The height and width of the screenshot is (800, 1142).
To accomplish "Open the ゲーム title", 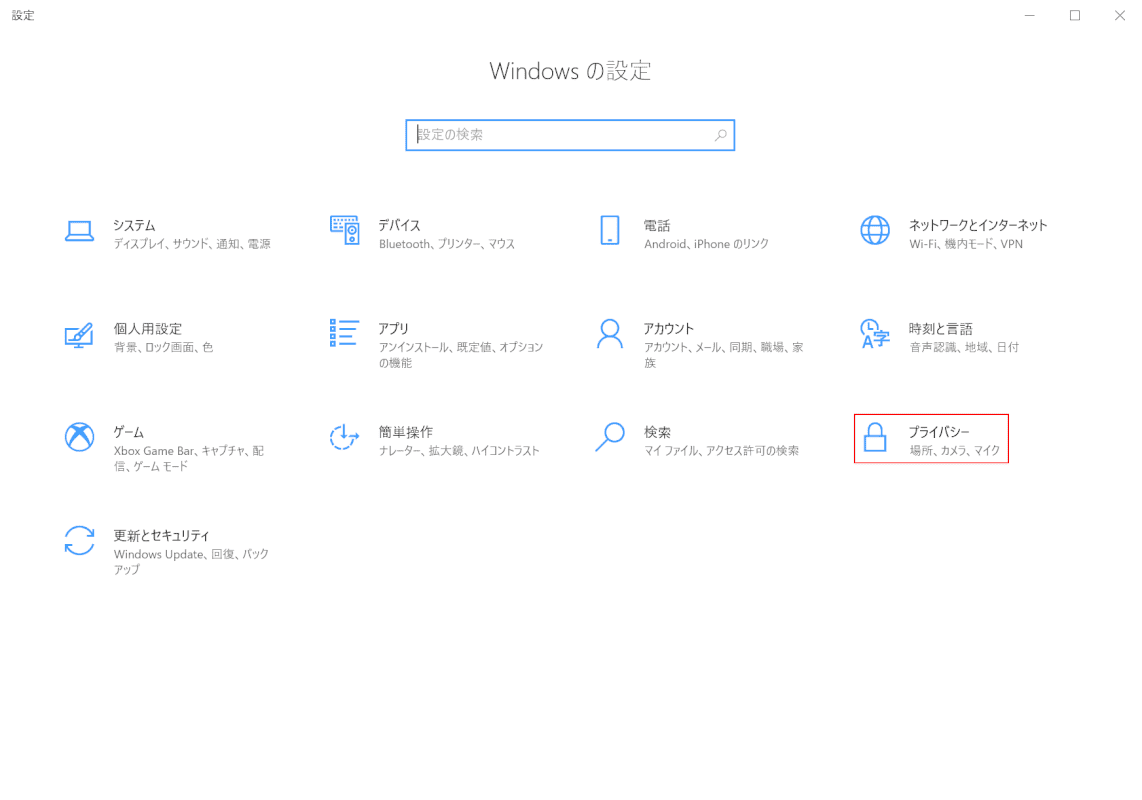I will pyautogui.click(x=128, y=432).
